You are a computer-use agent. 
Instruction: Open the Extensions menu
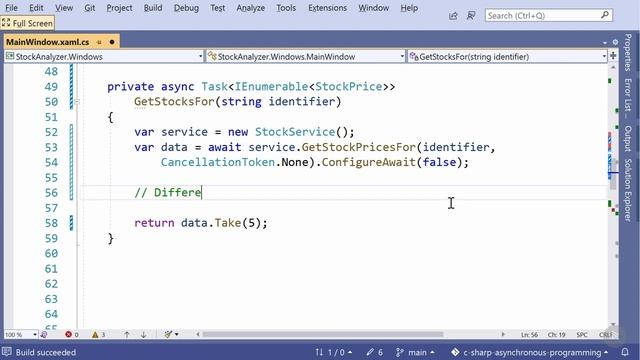click(327, 8)
